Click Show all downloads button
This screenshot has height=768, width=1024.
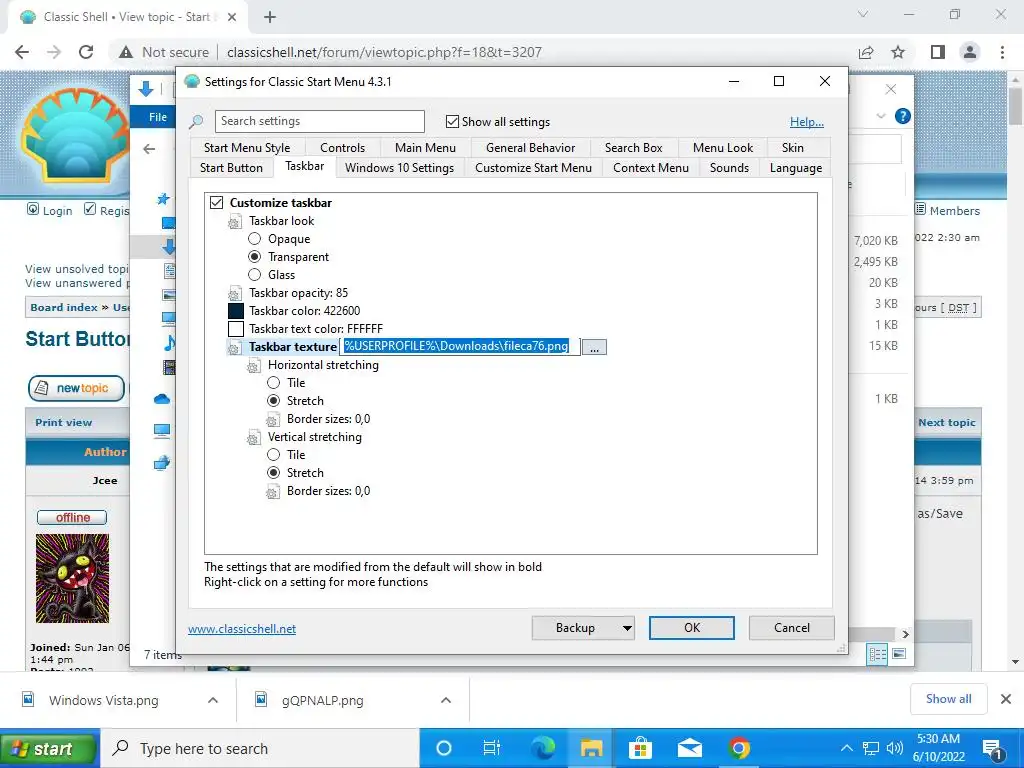tap(948, 699)
